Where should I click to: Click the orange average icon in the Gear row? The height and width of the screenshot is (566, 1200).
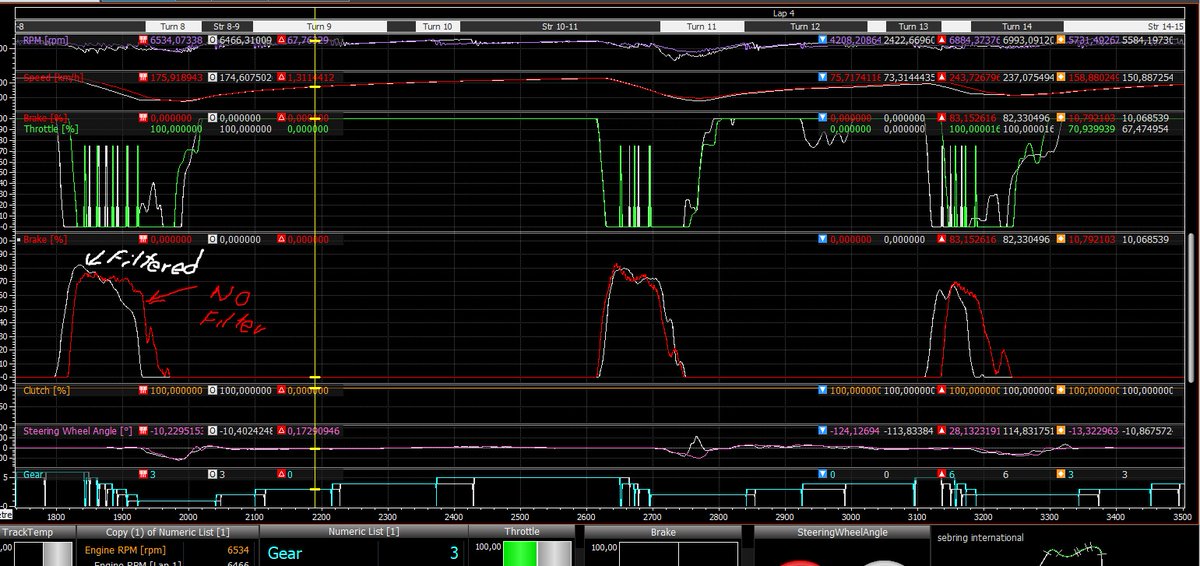[x=1061, y=474]
